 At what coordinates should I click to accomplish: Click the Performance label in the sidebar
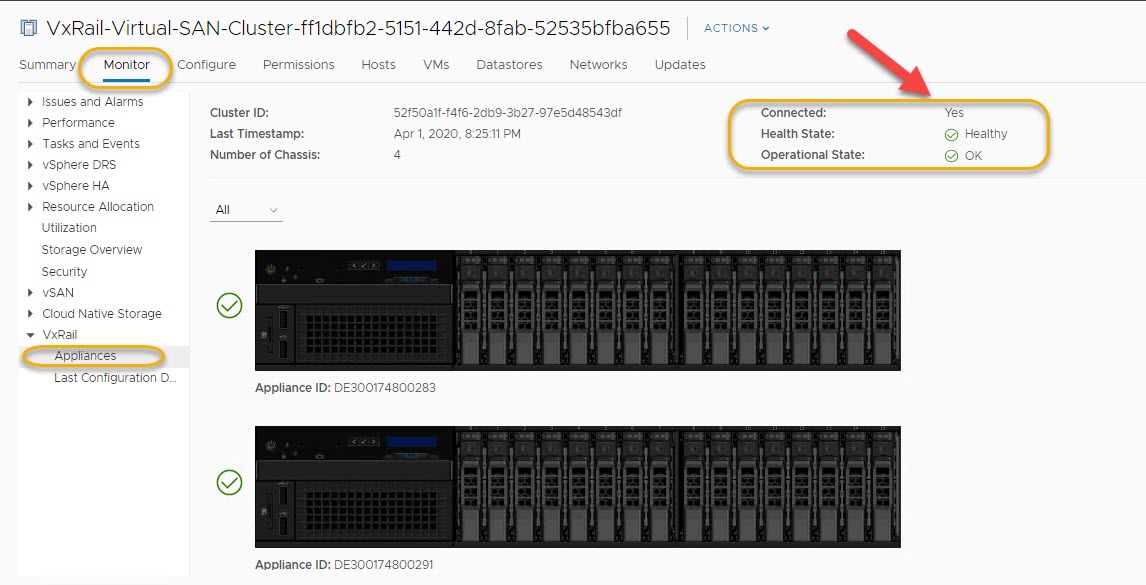point(78,123)
